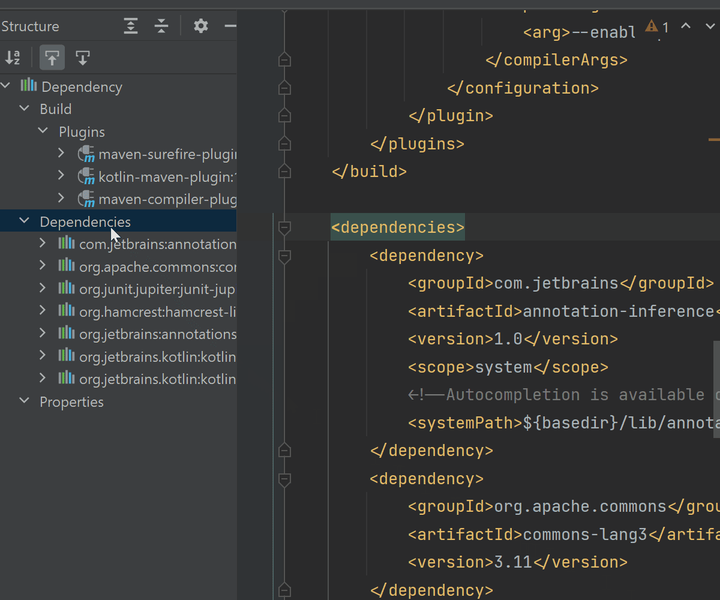This screenshot has height=600, width=720.
Task: Toggle Autoscroll from Source button
Action: pos(83,58)
